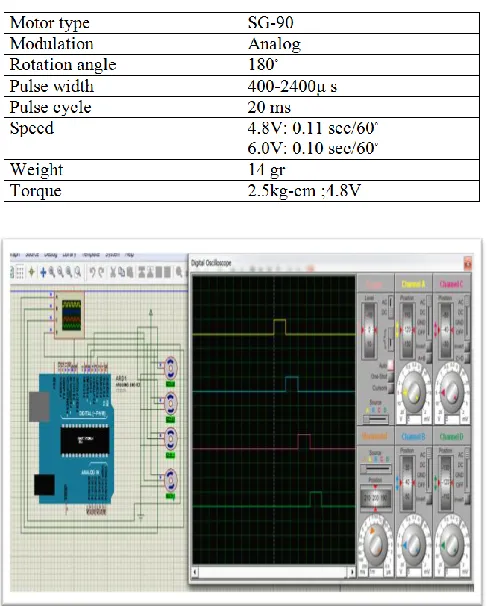The height and width of the screenshot is (606, 488).
Task: Adjust Channel B coupling AC/DC/GND/OFF slider
Action: click(429, 469)
